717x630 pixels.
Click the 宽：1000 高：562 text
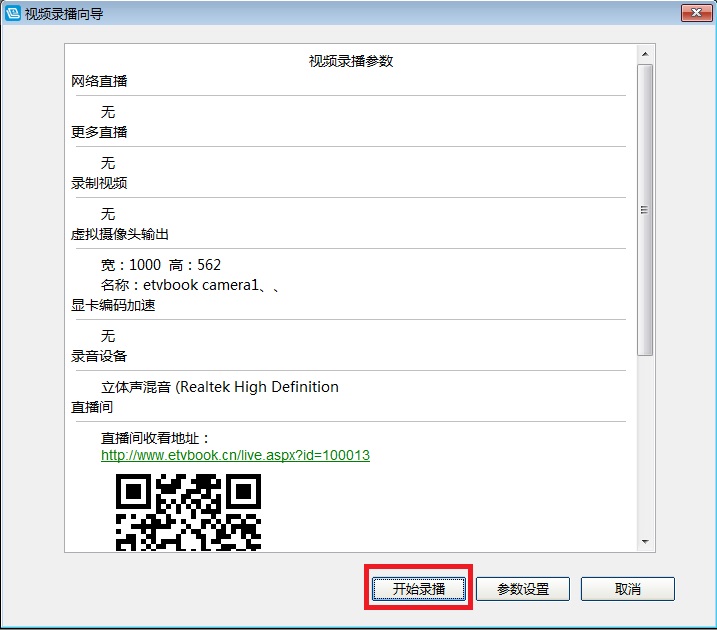click(161, 265)
